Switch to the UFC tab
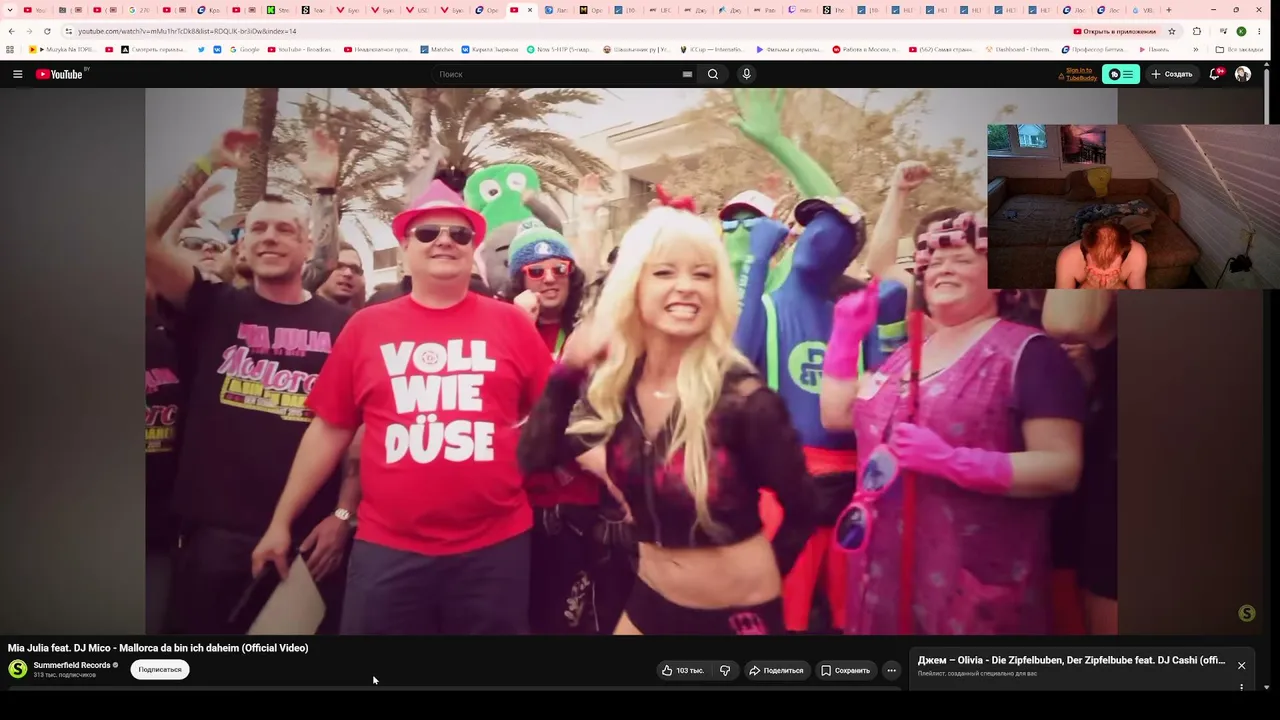Viewport: 1280px width, 720px height. click(659, 10)
